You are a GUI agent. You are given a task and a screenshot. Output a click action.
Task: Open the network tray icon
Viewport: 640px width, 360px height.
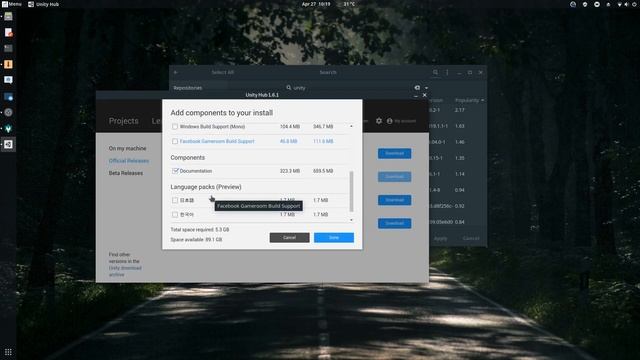coord(620,4)
